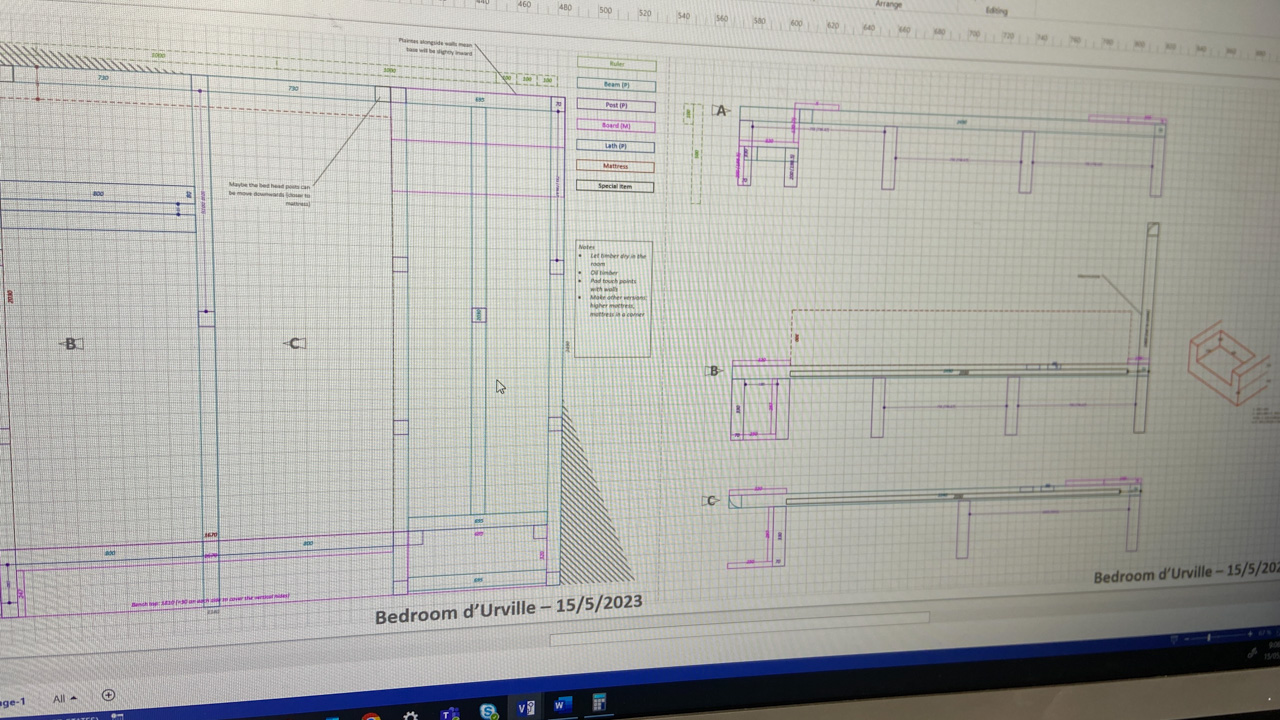Open Microsoft Word from the taskbar
The width and height of the screenshot is (1280, 720).
(561, 705)
